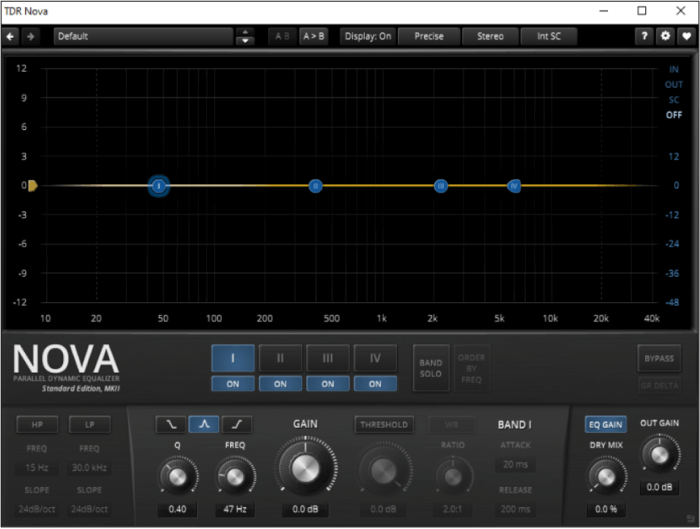Screen dimensions: 700x529
Task: Select band II node on the EQ graph
Action: coord(316,186)
